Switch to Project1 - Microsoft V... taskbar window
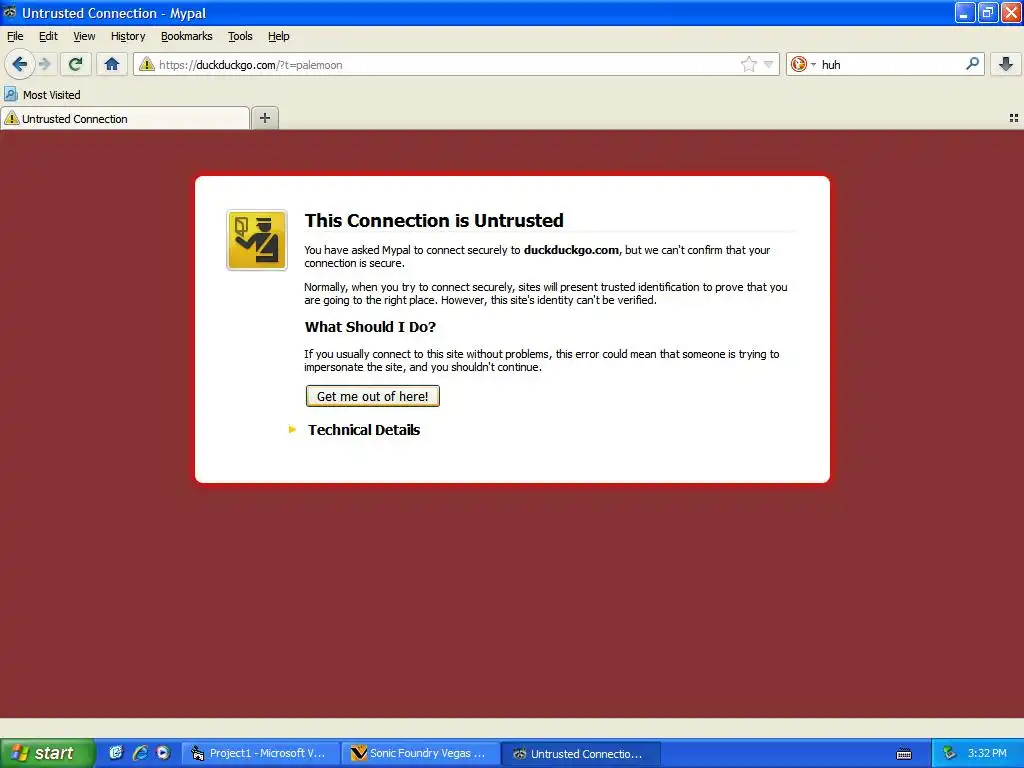 [x=260, y=753]
